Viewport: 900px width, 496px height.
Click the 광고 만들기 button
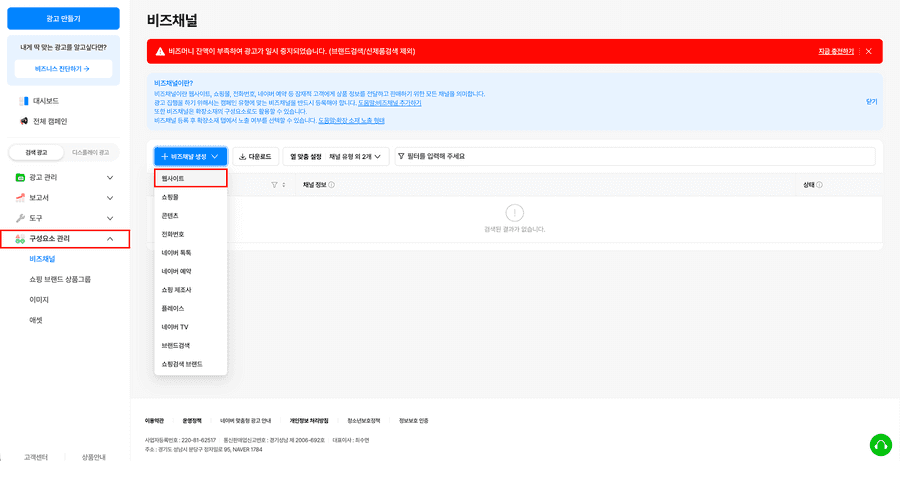click(64, 18)
